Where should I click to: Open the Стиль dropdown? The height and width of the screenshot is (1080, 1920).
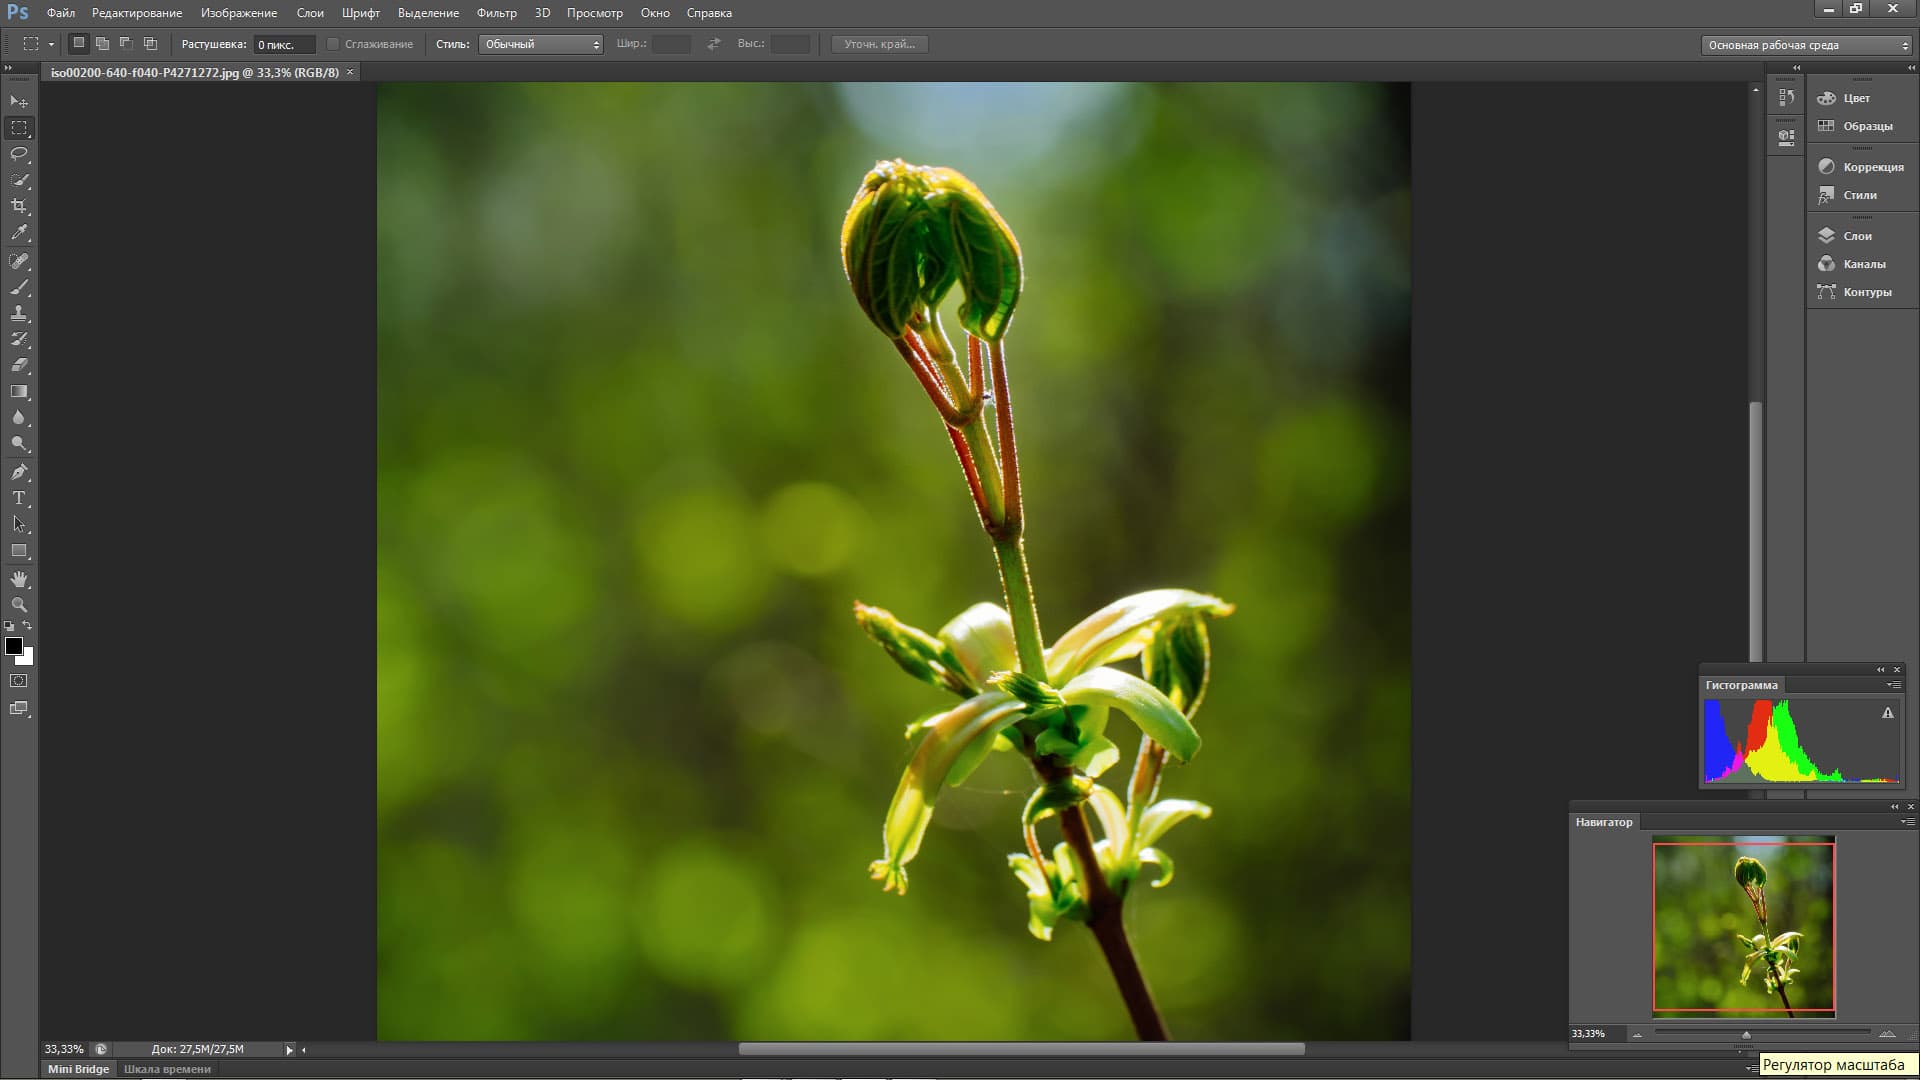[x=540, y=44]
